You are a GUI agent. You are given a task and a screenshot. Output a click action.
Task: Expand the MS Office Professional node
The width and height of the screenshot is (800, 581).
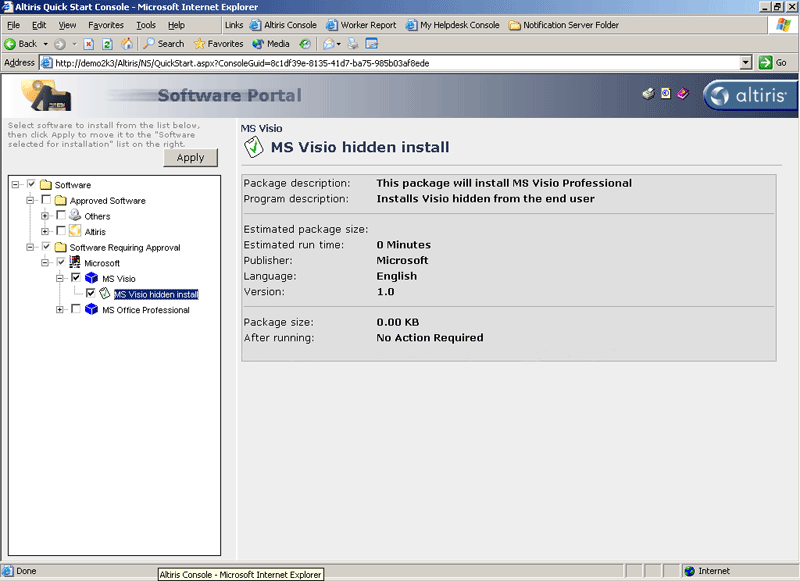61,310
